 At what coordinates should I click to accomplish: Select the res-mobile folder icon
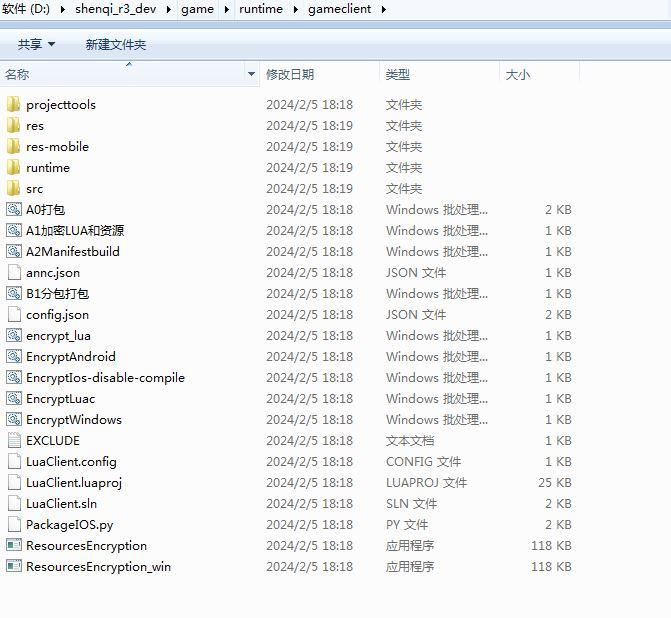[x=13, y=146]
